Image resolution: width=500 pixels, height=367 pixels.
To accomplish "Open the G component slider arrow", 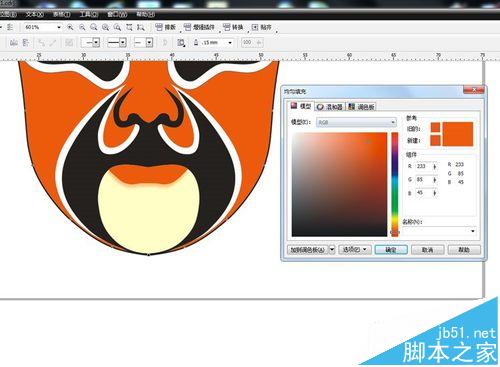I will point(435,180).
